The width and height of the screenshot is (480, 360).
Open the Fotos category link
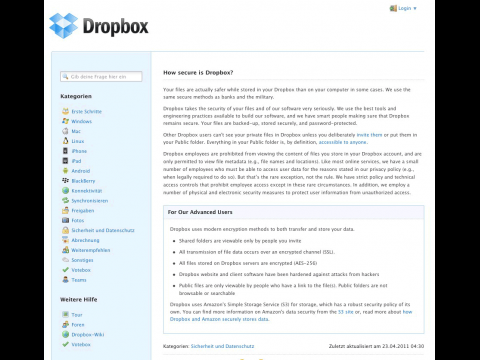[x=78, y=221]
